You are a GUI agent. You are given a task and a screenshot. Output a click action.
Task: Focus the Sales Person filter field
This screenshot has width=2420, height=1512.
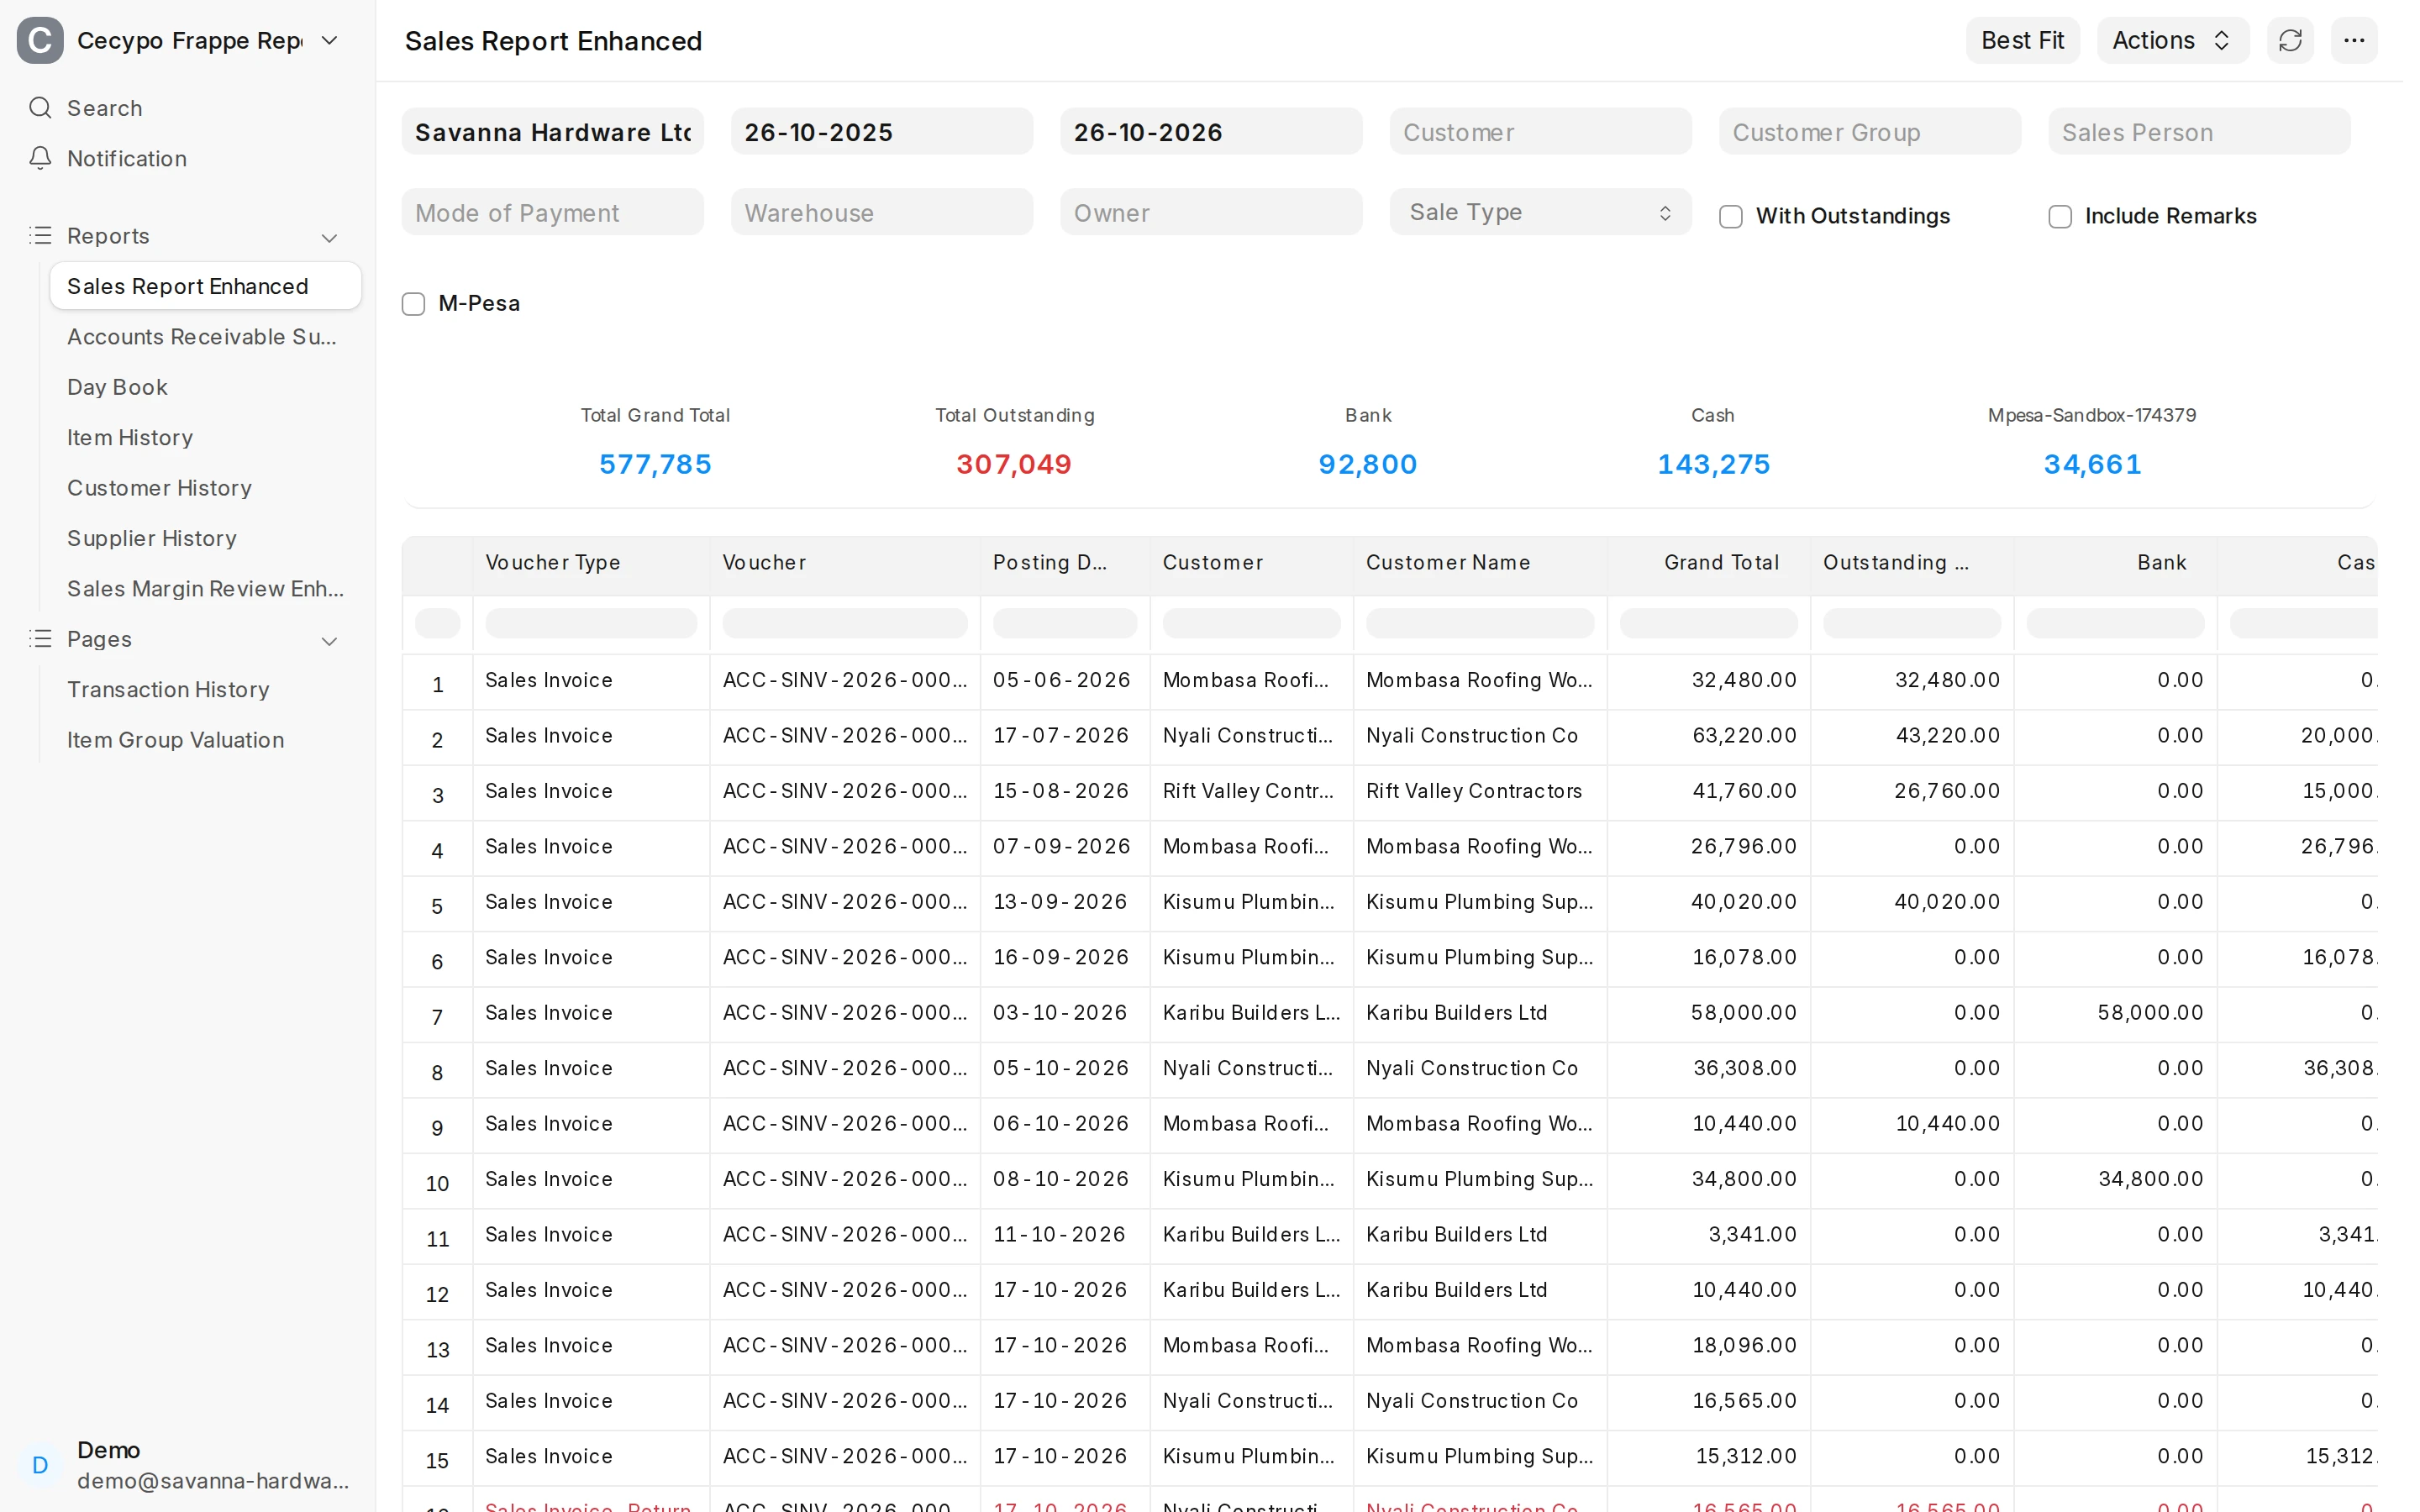[x=2198, y=132]
